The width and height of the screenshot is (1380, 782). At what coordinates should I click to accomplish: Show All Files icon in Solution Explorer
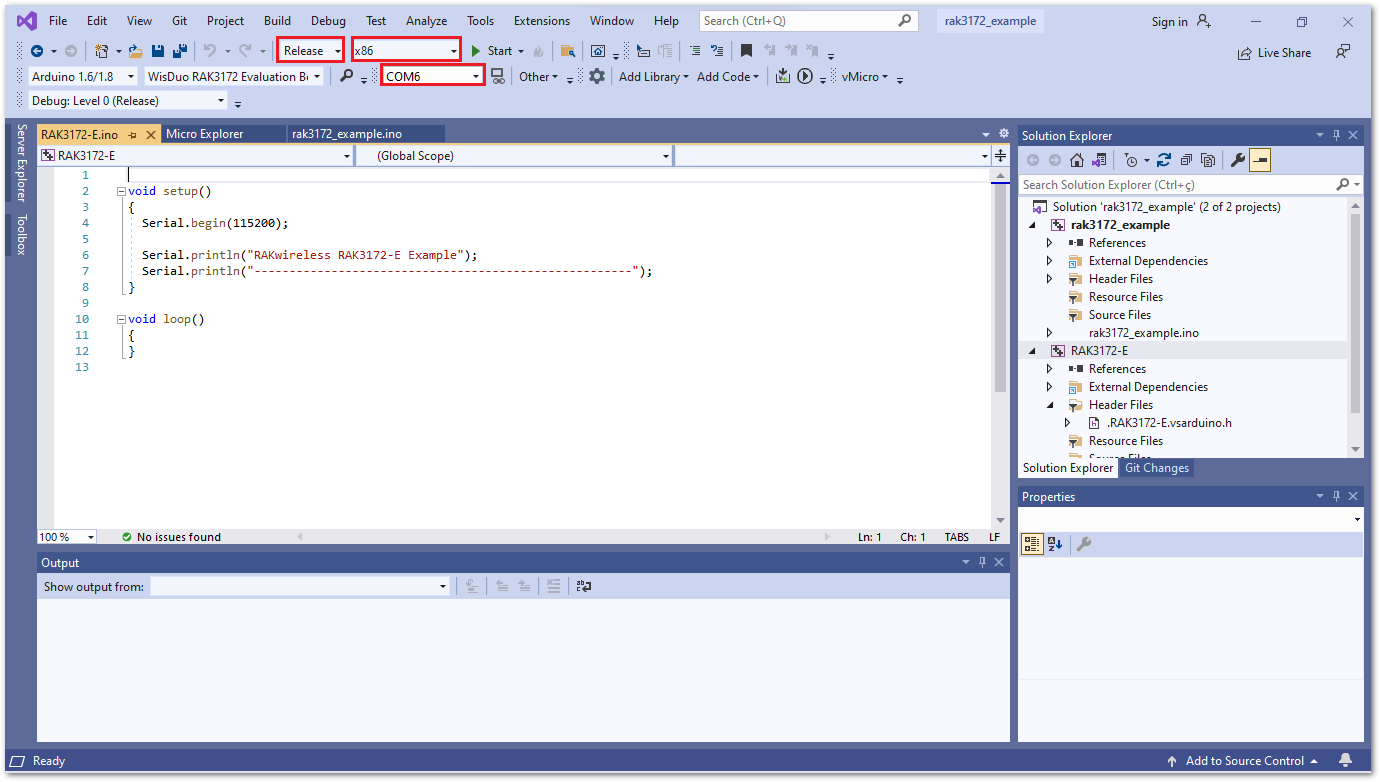pyautogui.click(x=1208, y=160)
